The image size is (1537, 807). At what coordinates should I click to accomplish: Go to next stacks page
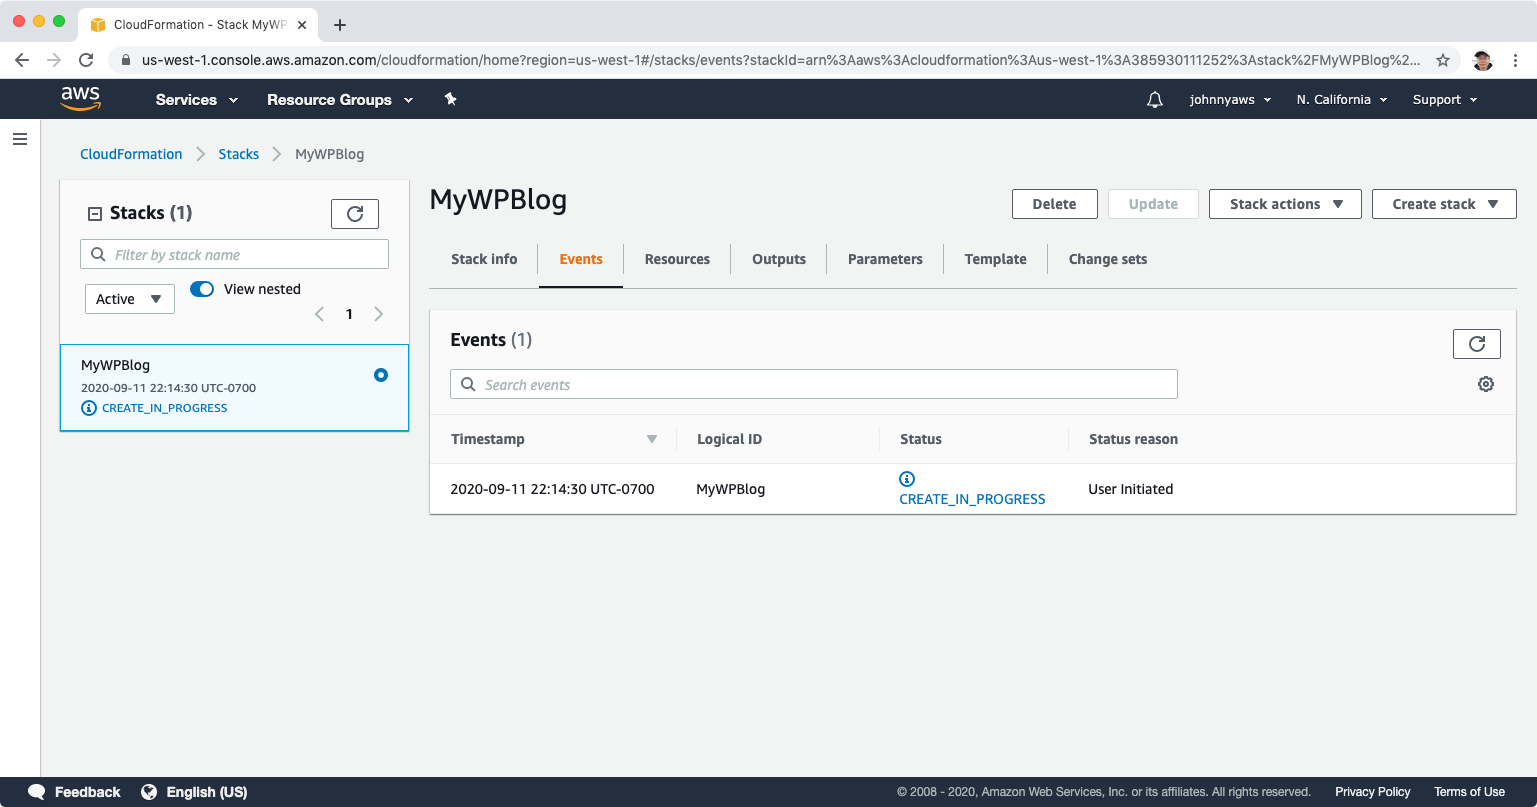[378, 314]
